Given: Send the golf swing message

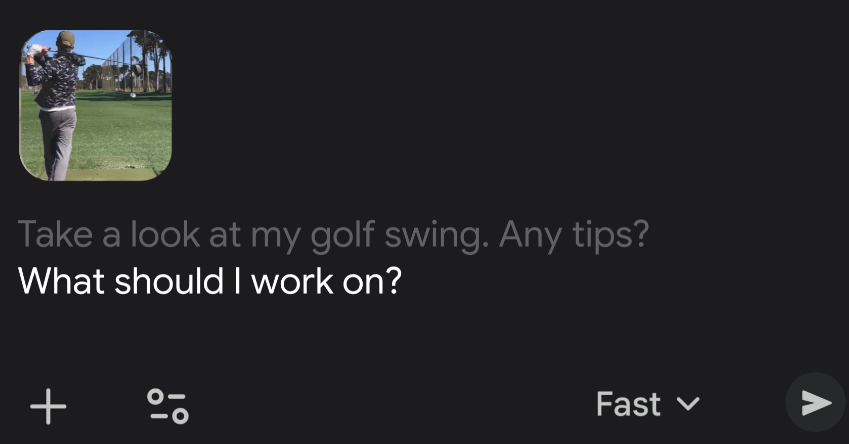Looking at the screenshot, I should click(815, 402).
